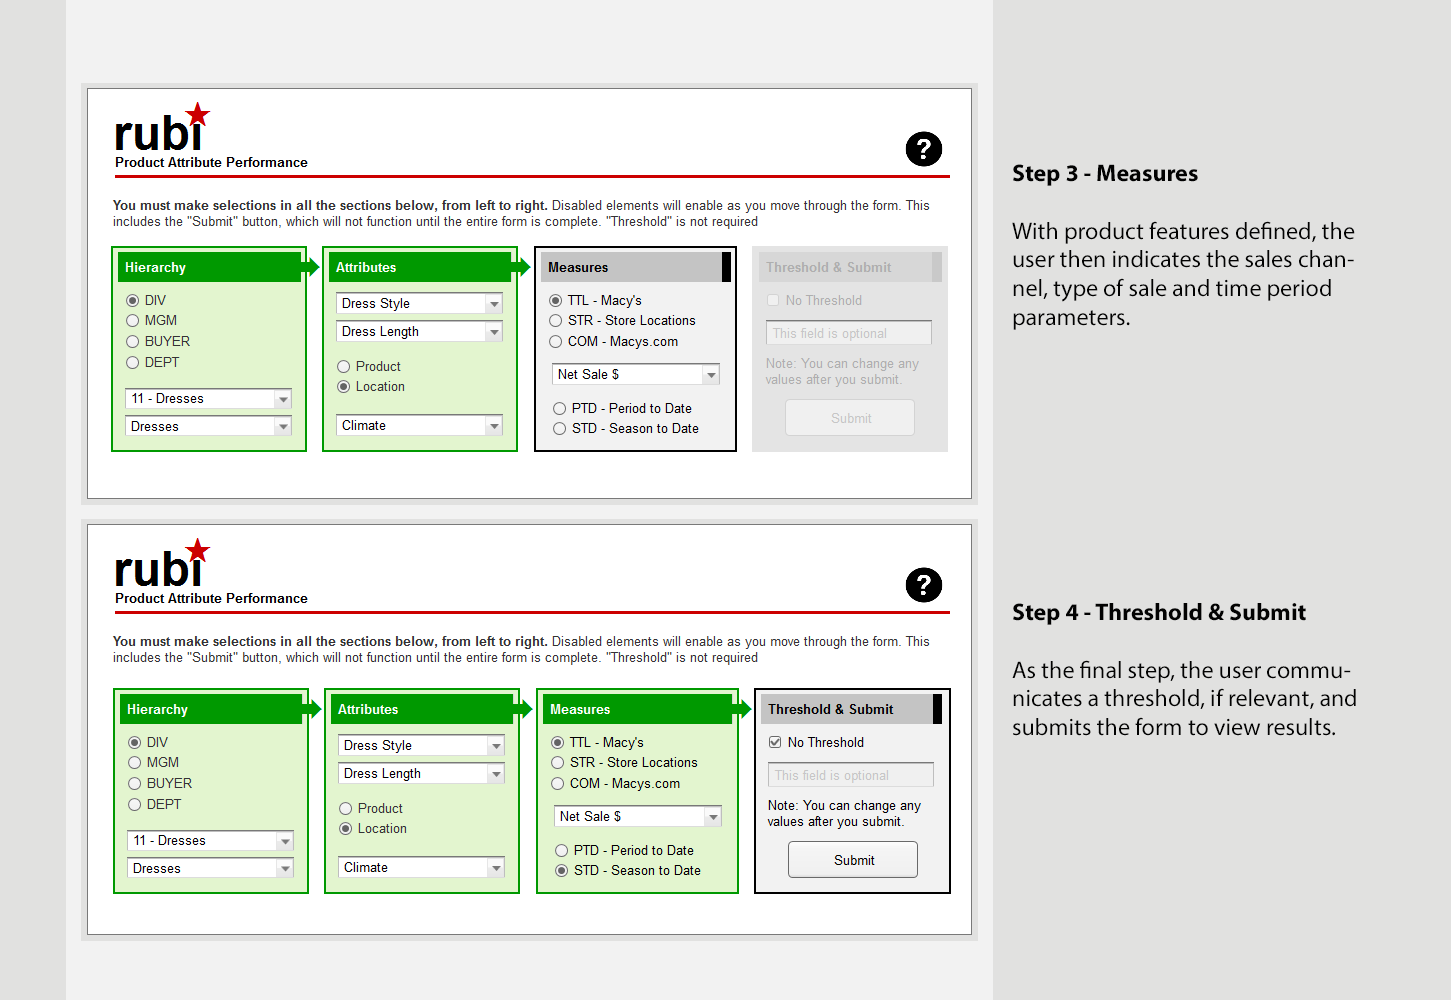Expand Dress Length dropdown in Step 4 form
This screenshot has width=1451, height=1000.
(x=421, y=773)
